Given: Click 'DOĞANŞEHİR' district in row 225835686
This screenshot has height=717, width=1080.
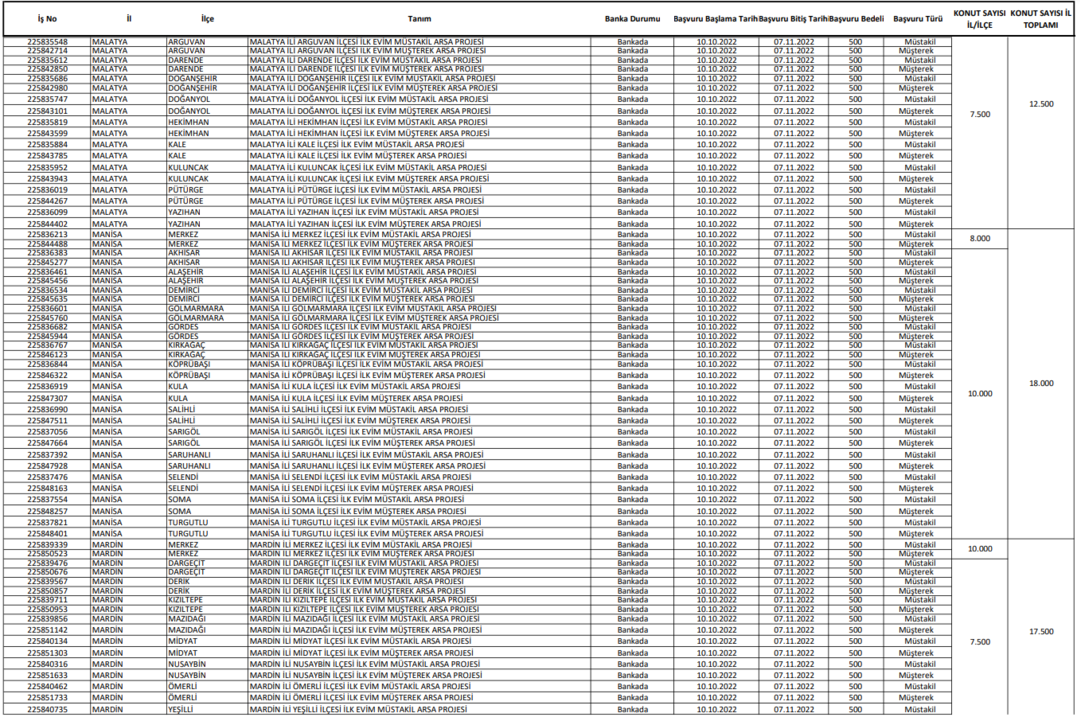Looking at the screenshot, I should pos(192,79).
